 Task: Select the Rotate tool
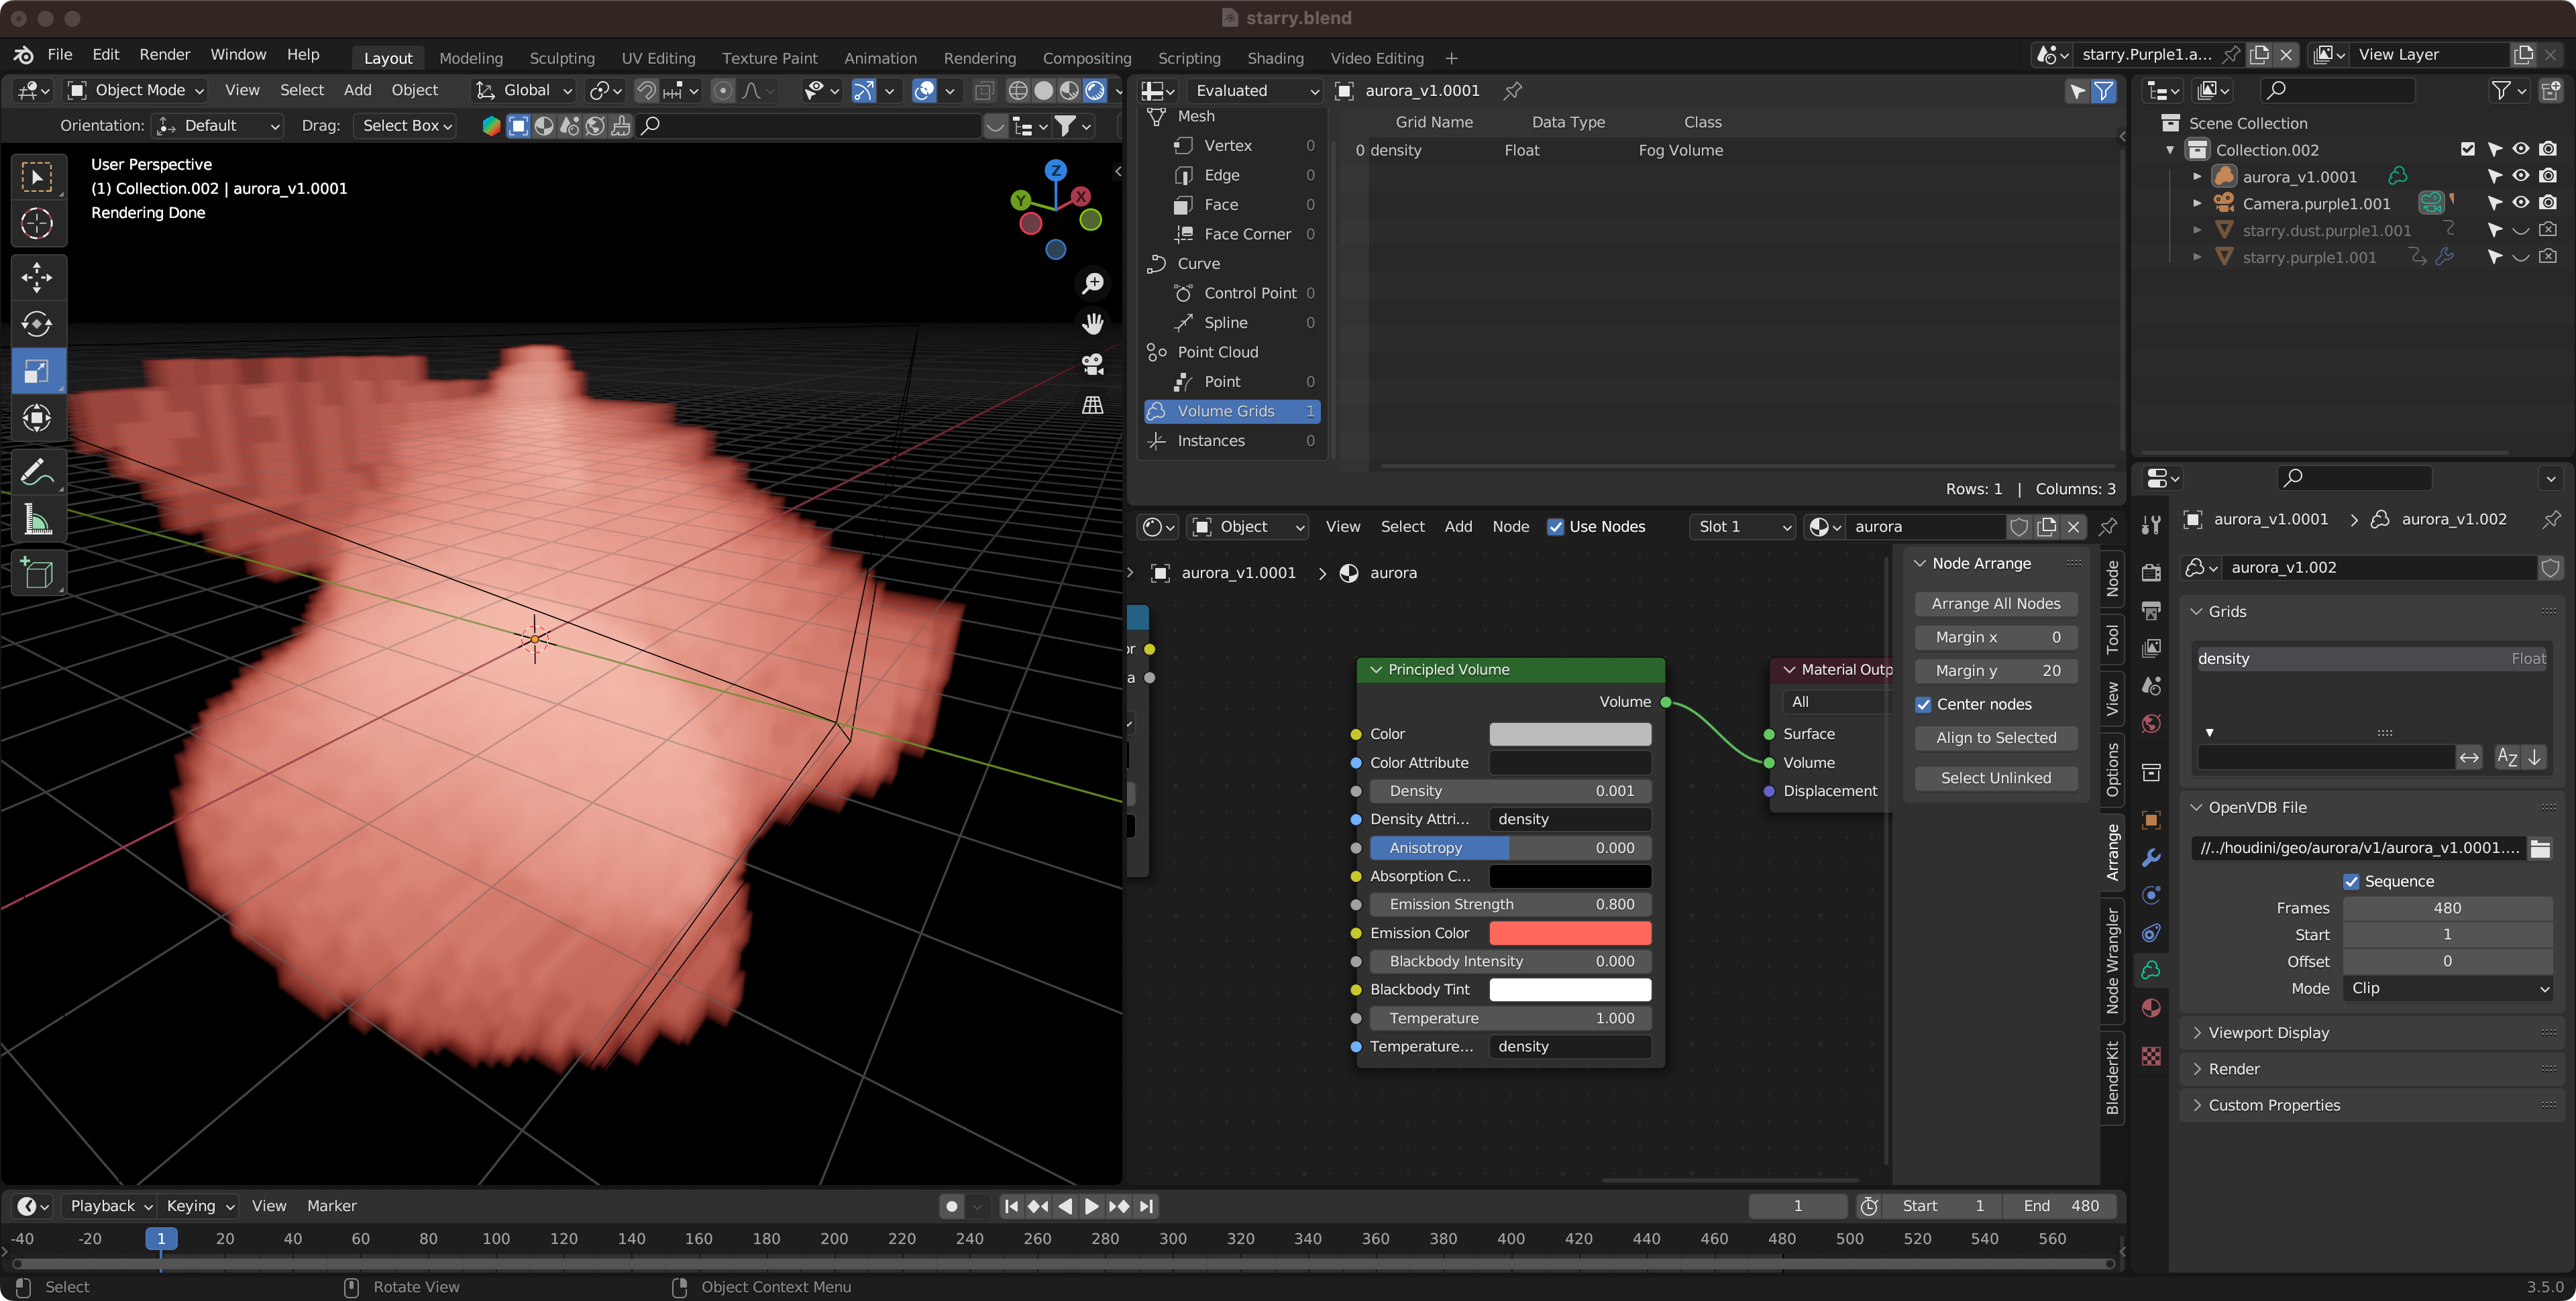(37, 324)
